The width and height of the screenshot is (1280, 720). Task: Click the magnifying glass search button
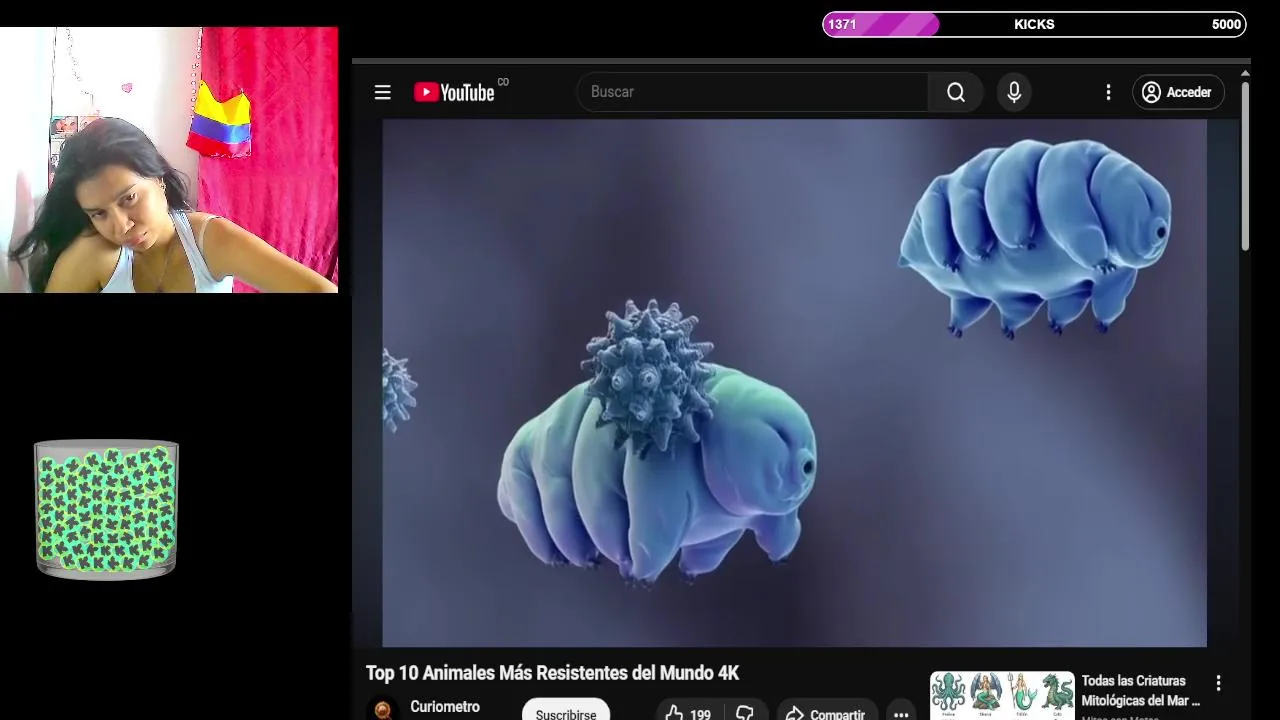956,92
